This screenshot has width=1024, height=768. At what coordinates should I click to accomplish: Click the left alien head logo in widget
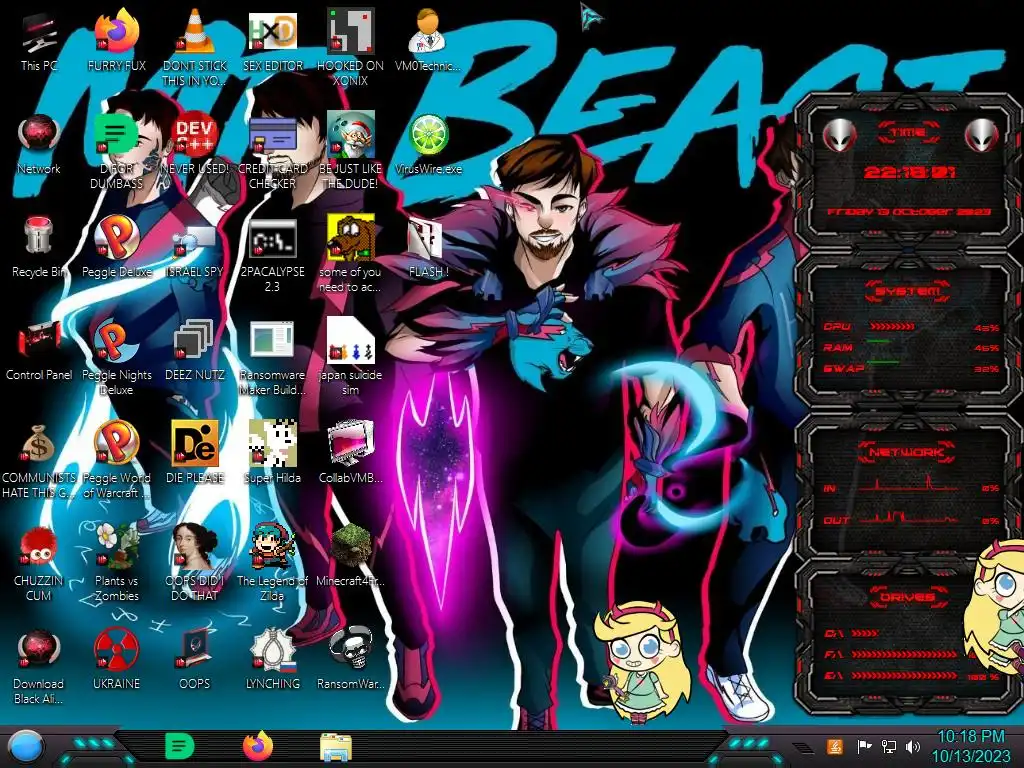839,135
